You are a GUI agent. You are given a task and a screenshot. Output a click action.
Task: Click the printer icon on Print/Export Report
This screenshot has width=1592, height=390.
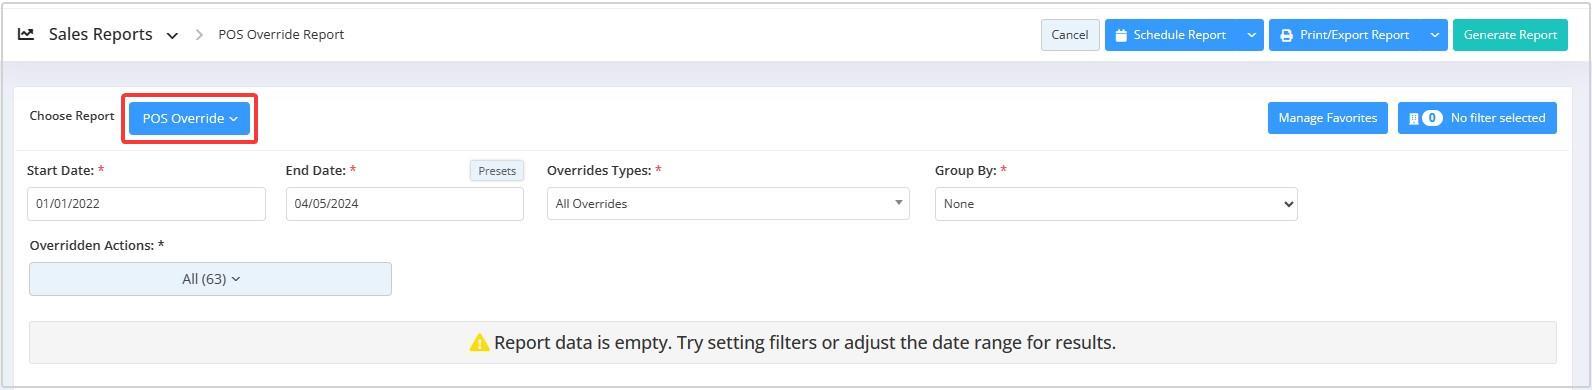(x=1286, y=35)
